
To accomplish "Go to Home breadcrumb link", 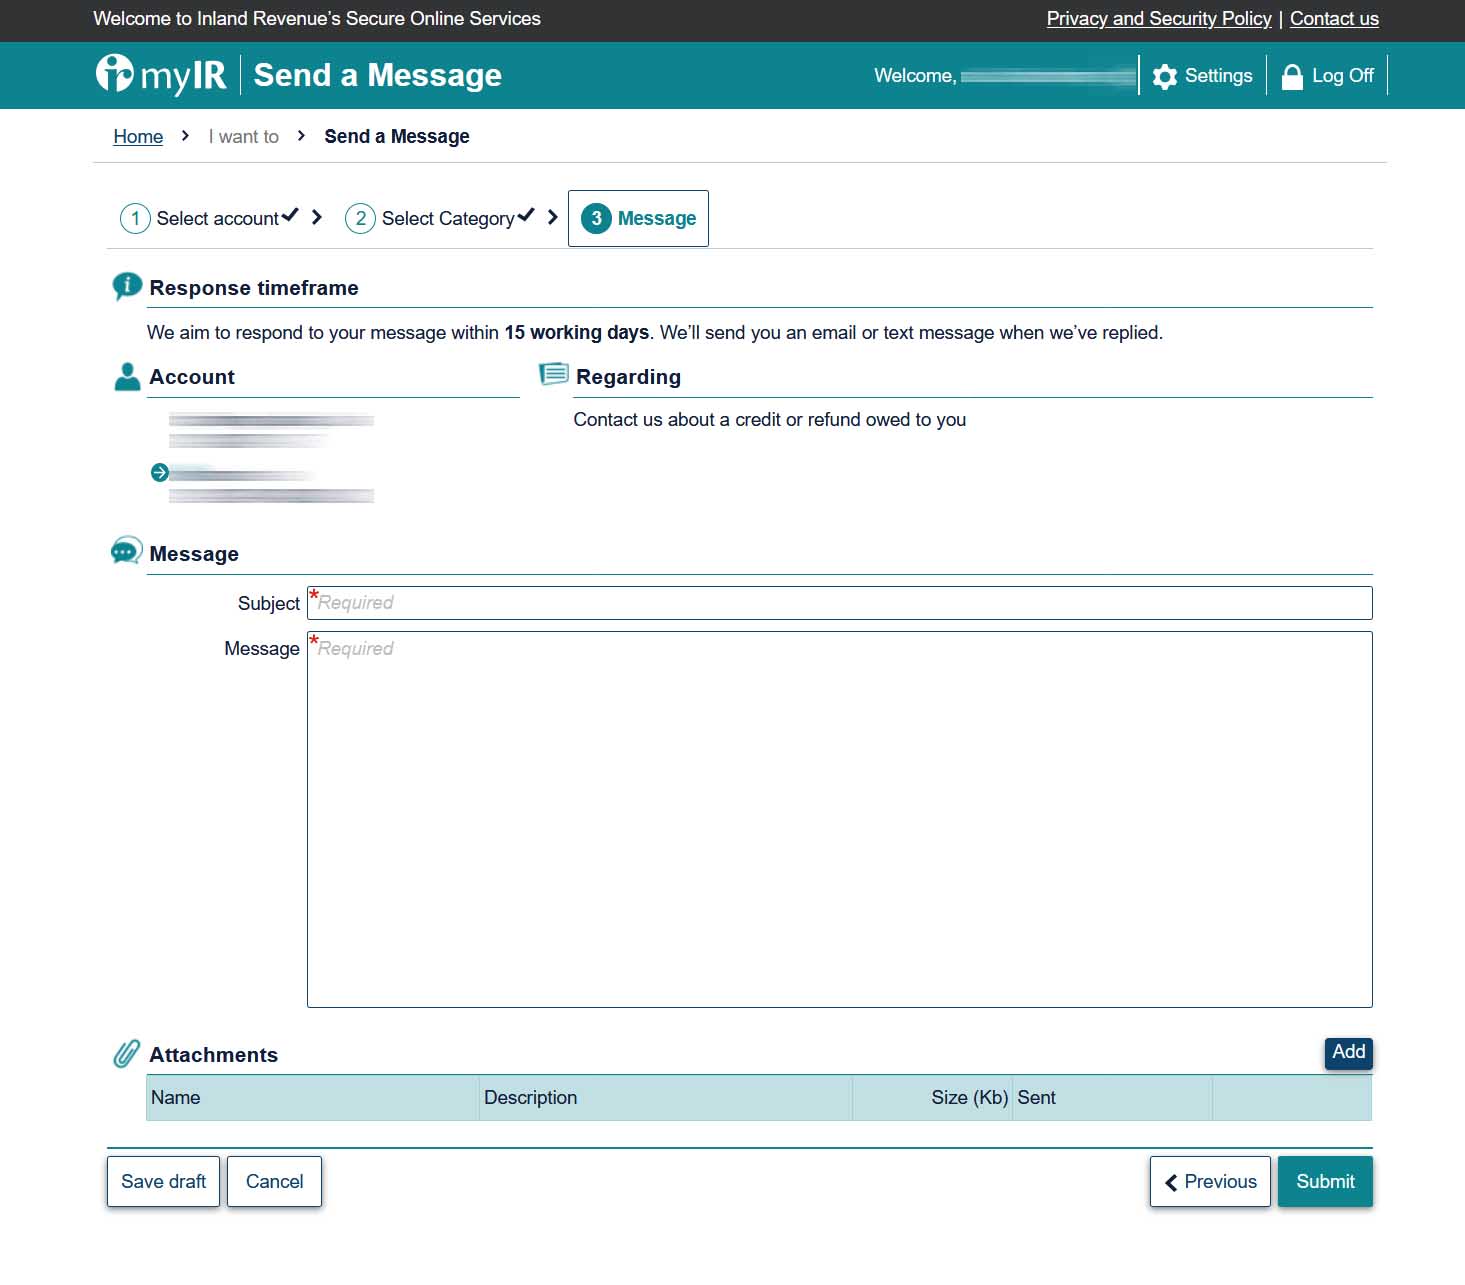I will 138,137.
